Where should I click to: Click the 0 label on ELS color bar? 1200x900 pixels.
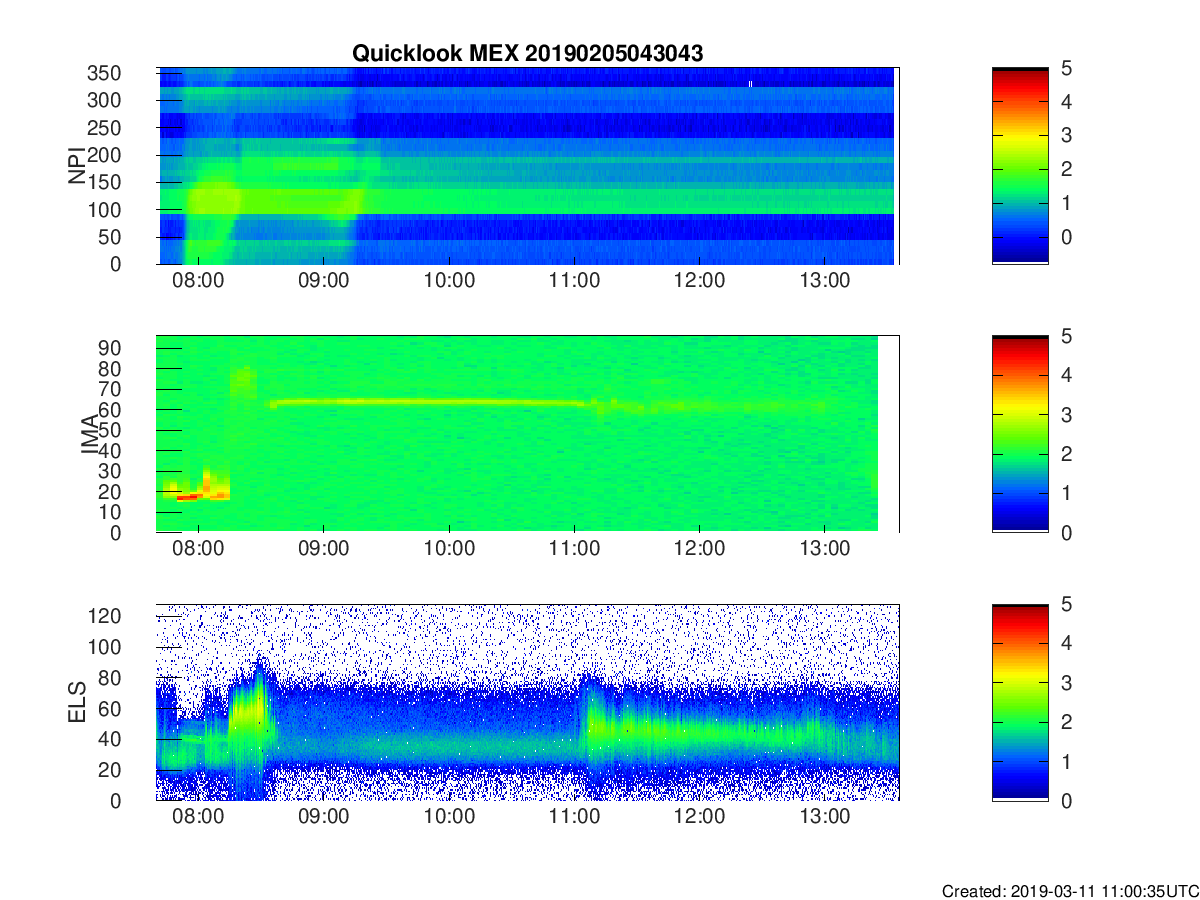point(1067,800)
